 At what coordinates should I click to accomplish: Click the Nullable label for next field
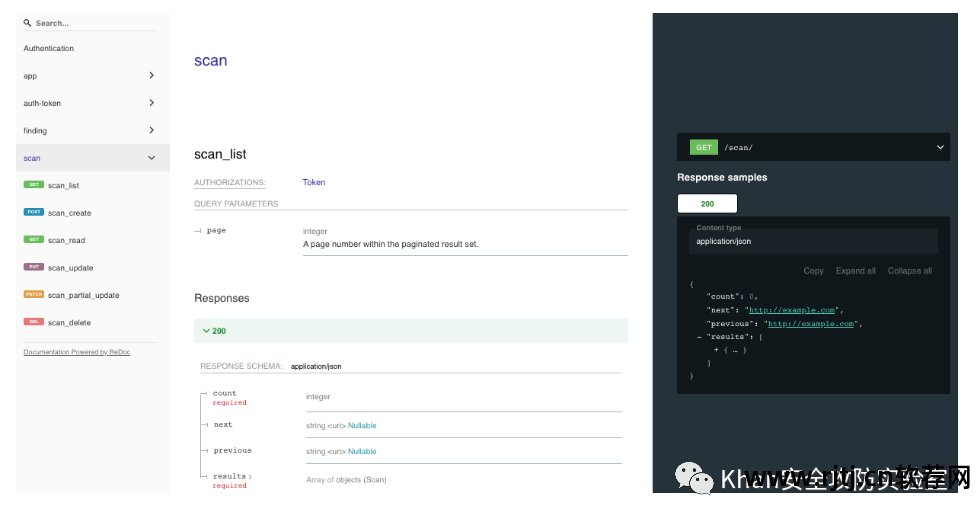click(362, 426)
